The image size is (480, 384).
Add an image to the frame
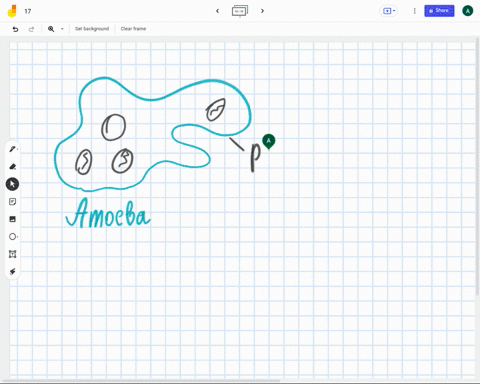click(13, 219)
